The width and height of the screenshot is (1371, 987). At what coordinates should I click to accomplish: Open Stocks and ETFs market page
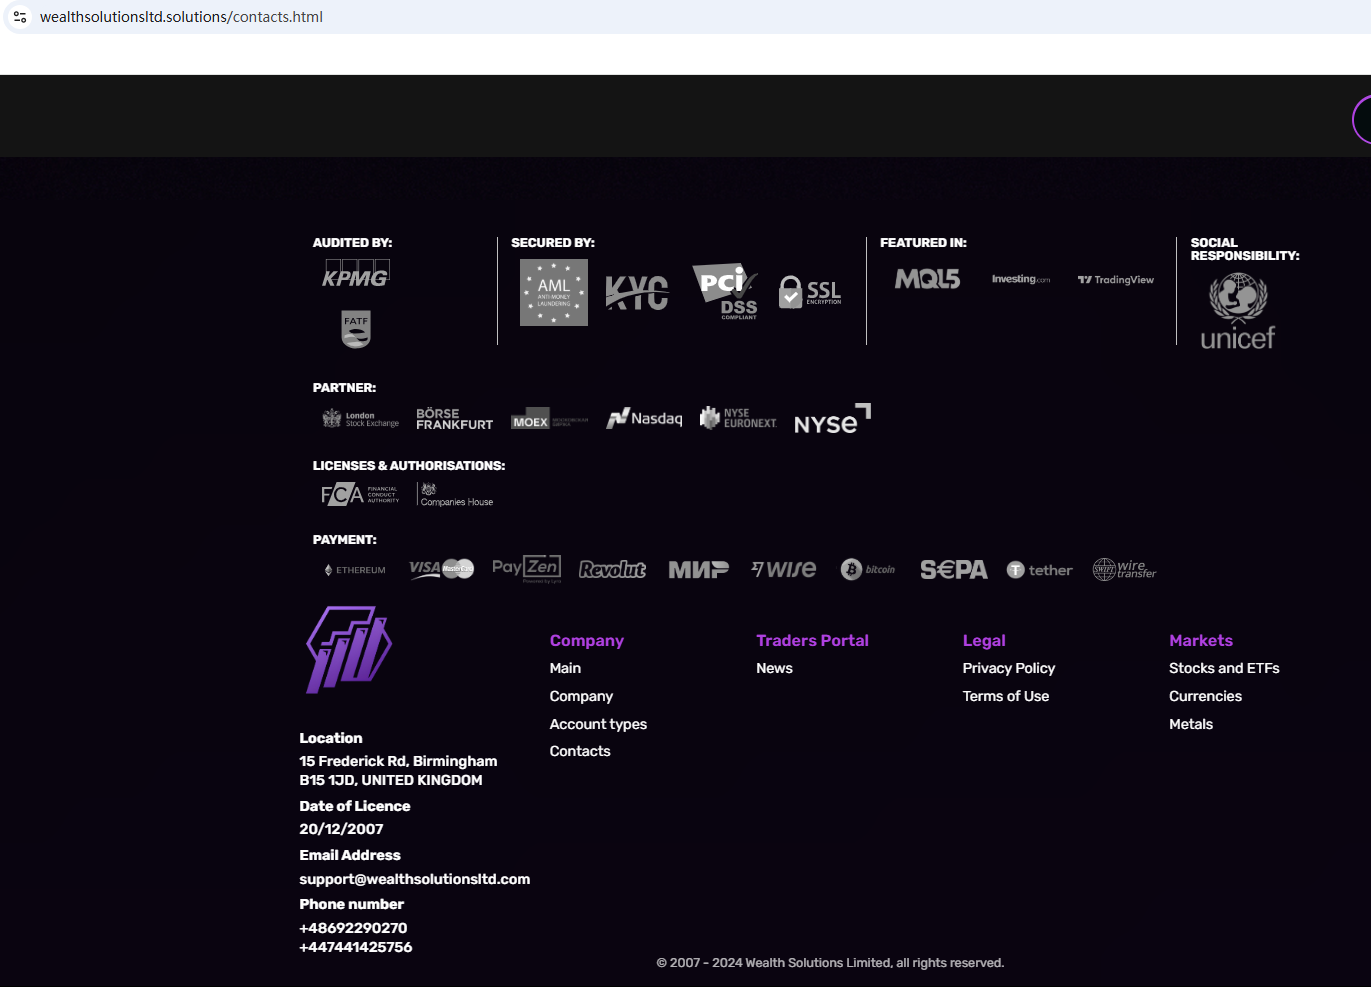click(x=1224, y=668)
